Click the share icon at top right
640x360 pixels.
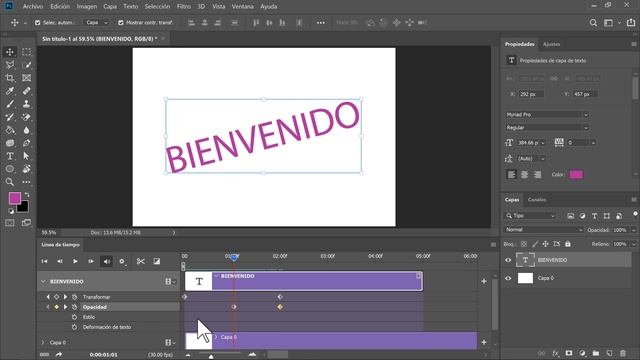tap(631, 23)
